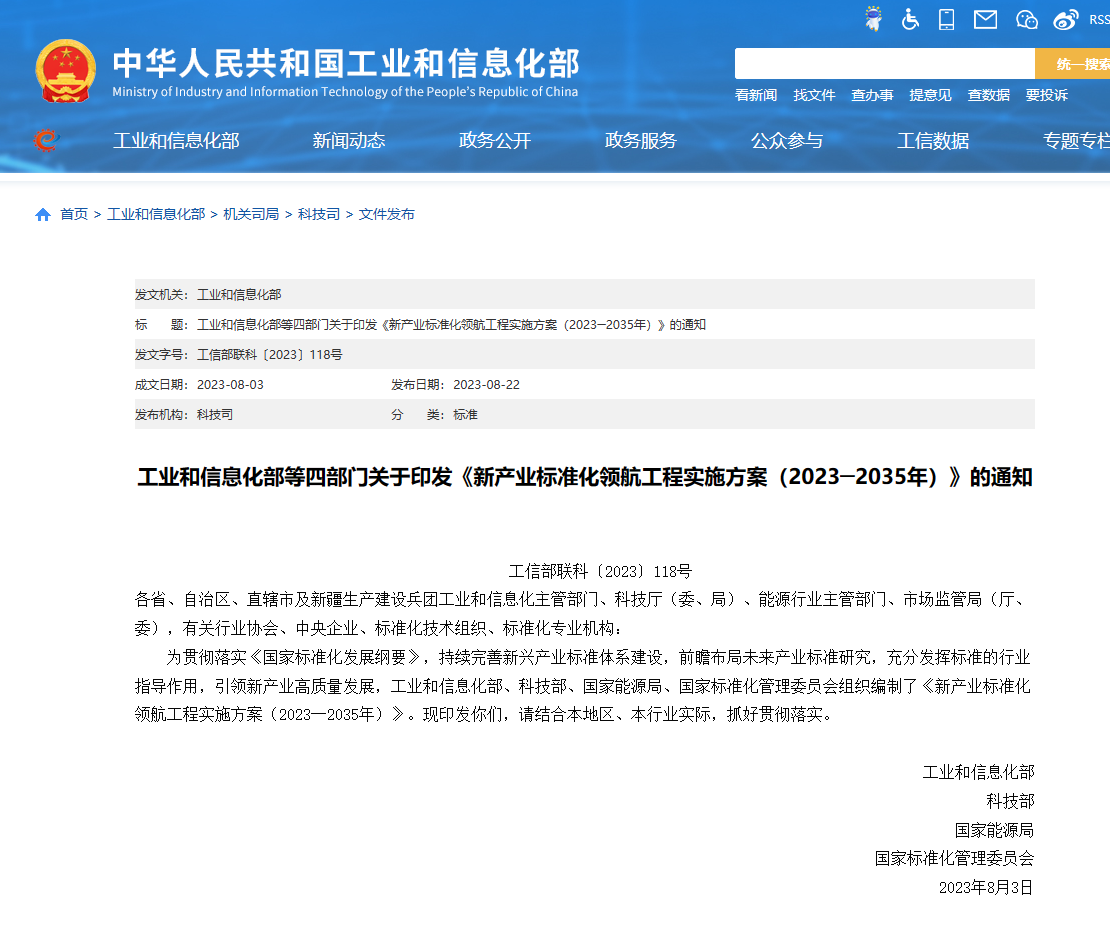Open the Weibo icon link
The image size is (1110, 925).
(x=1066, y=19)
